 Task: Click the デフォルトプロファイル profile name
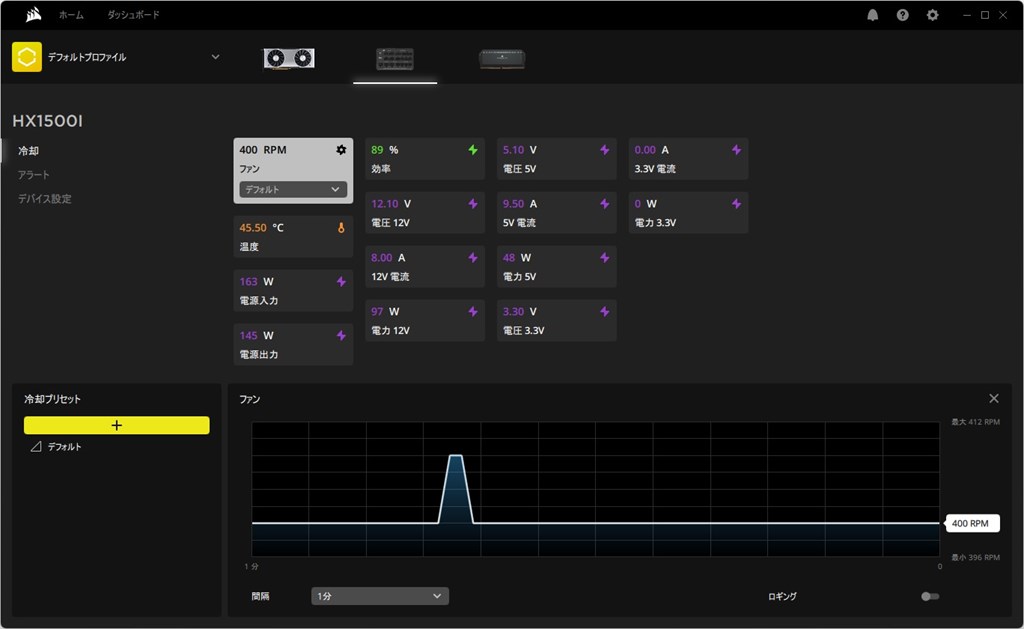pos(87,57)
